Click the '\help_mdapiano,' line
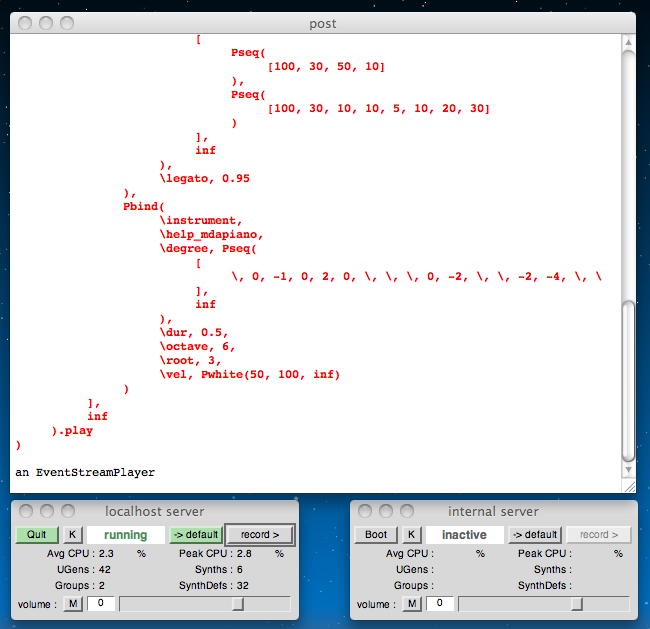The image size is (650, 629). (x=211, y=235)
